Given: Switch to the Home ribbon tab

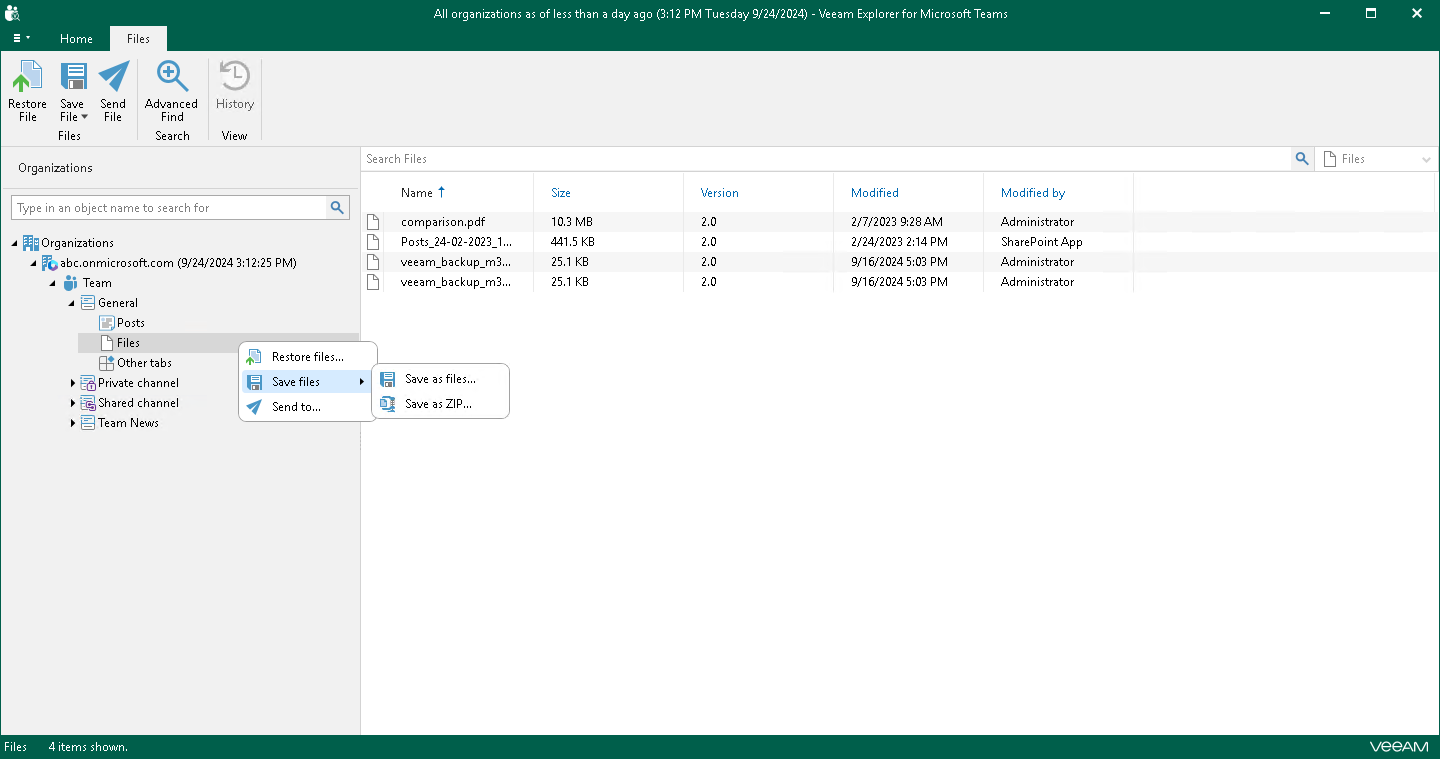Looking at the screenshot, I should [76, 38].
